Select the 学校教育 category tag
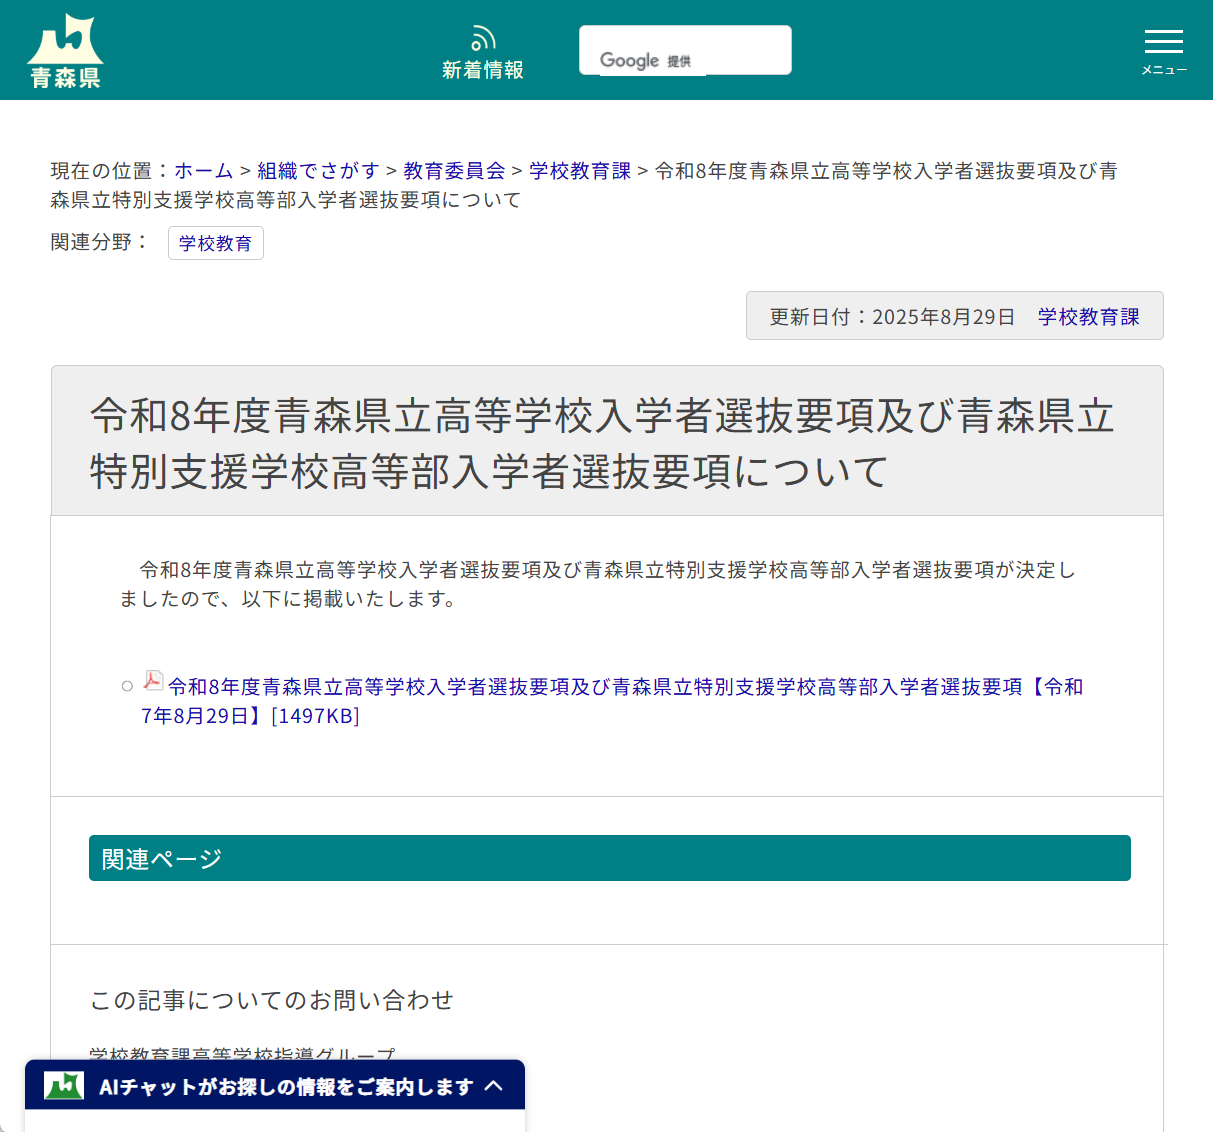This screenshot has width=1213, height=1132. pos(216,243)
